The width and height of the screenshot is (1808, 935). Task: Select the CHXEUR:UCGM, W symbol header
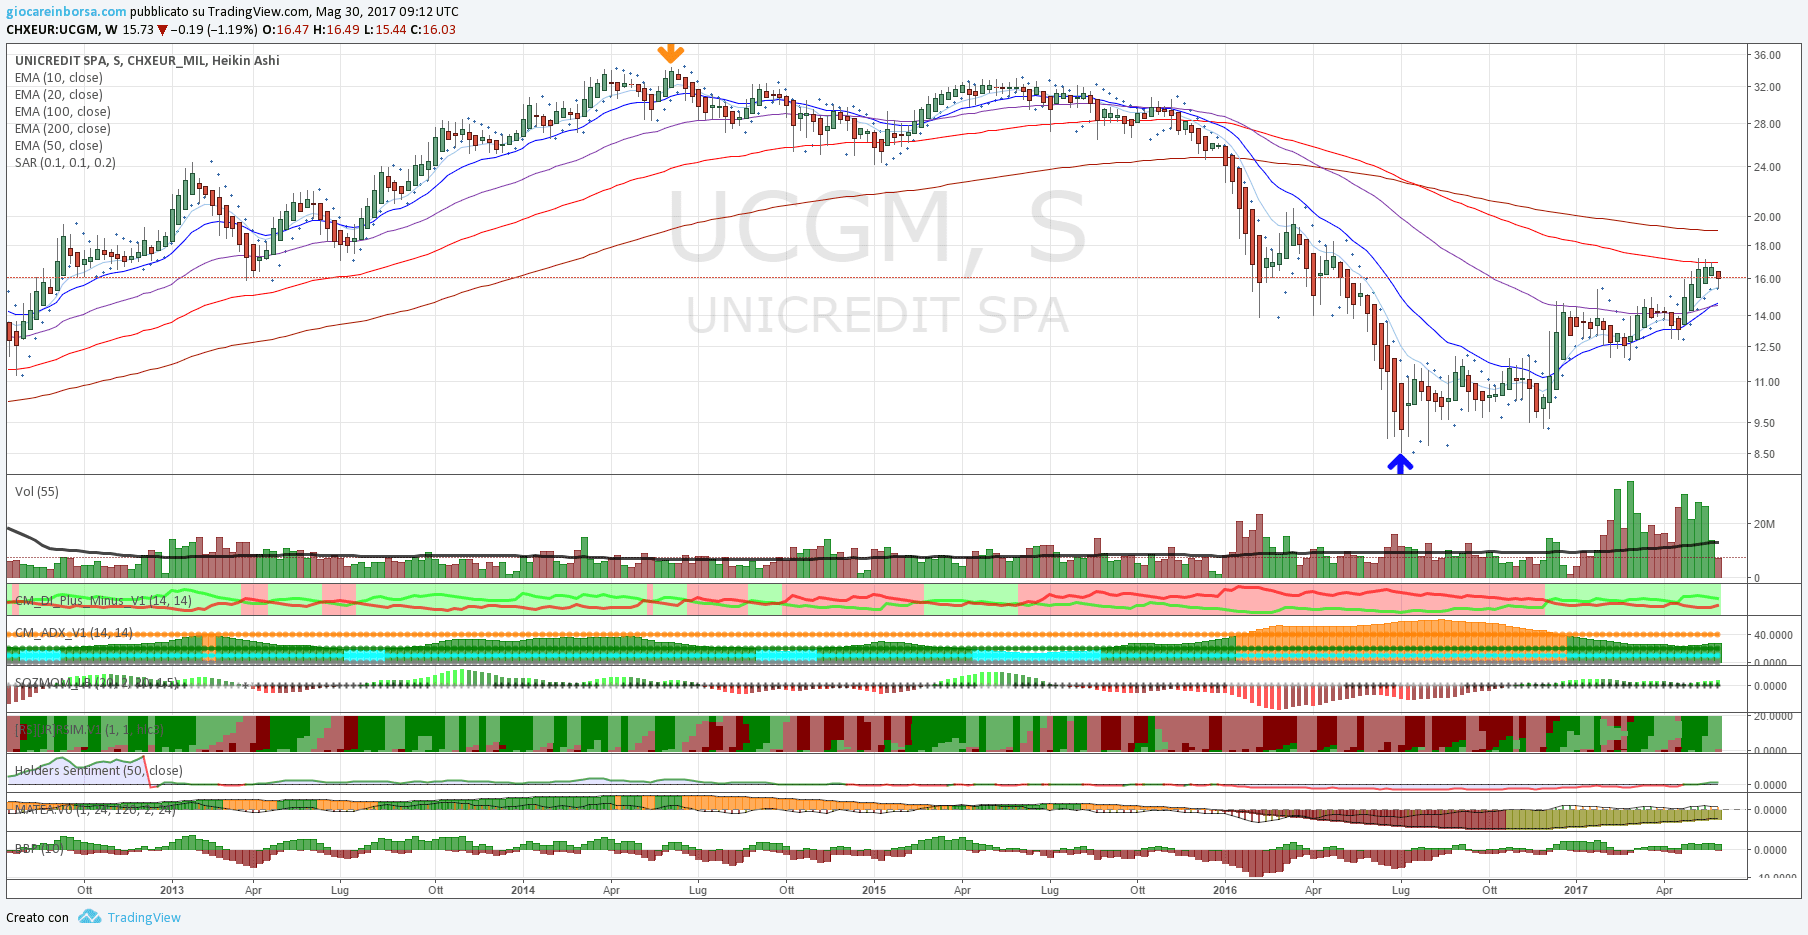tap(62, 29)
